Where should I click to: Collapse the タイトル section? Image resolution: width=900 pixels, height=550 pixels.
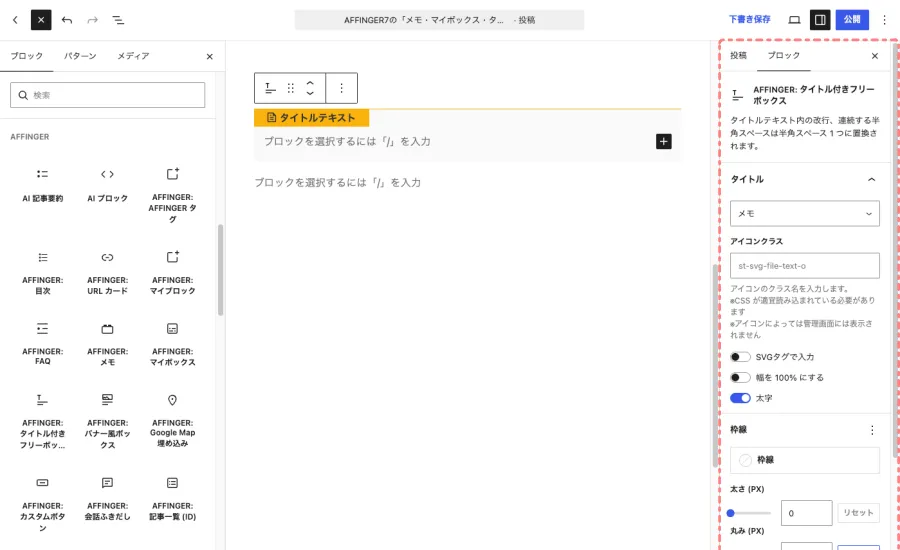[804, 179]
